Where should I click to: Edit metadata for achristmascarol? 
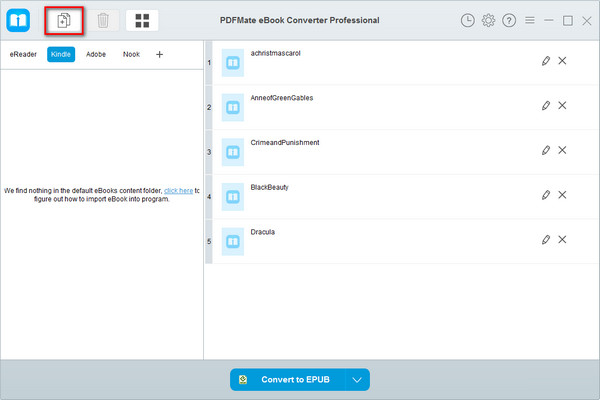click(x=546, y=61)
